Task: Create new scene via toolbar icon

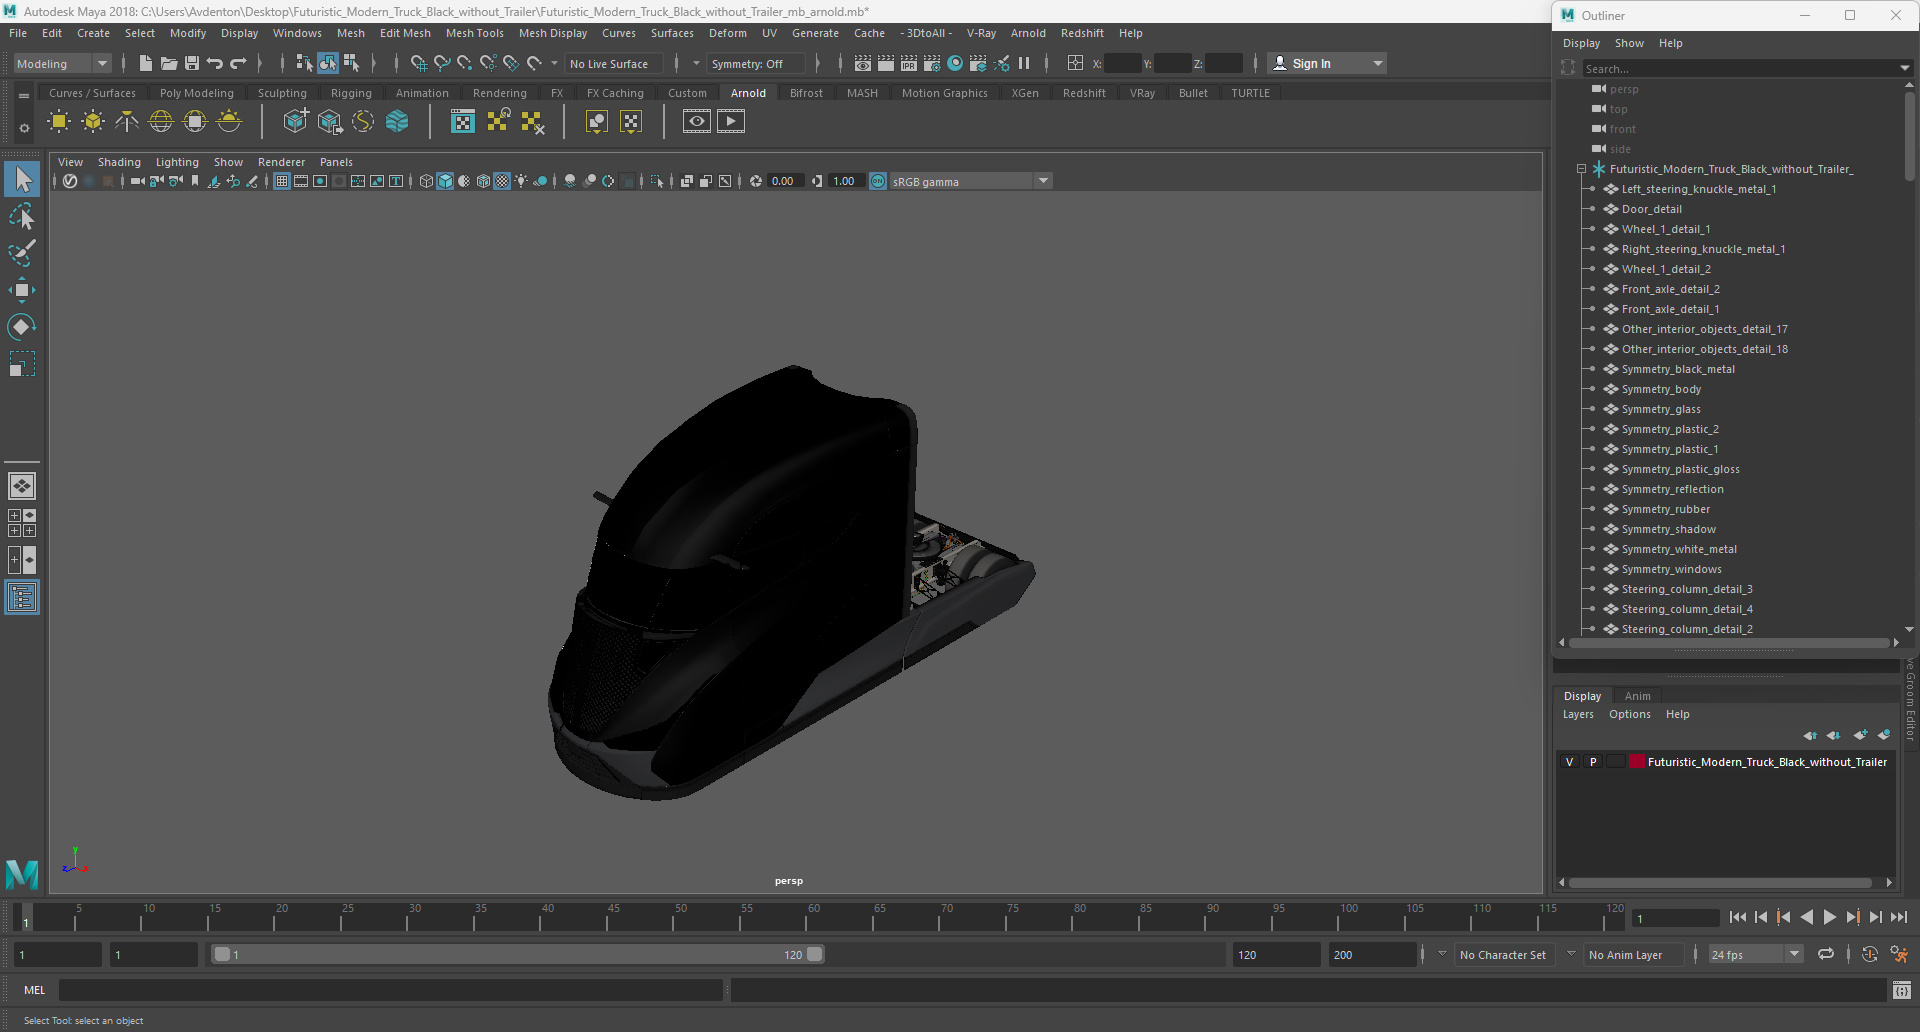Action: click(x=146, y=63)
